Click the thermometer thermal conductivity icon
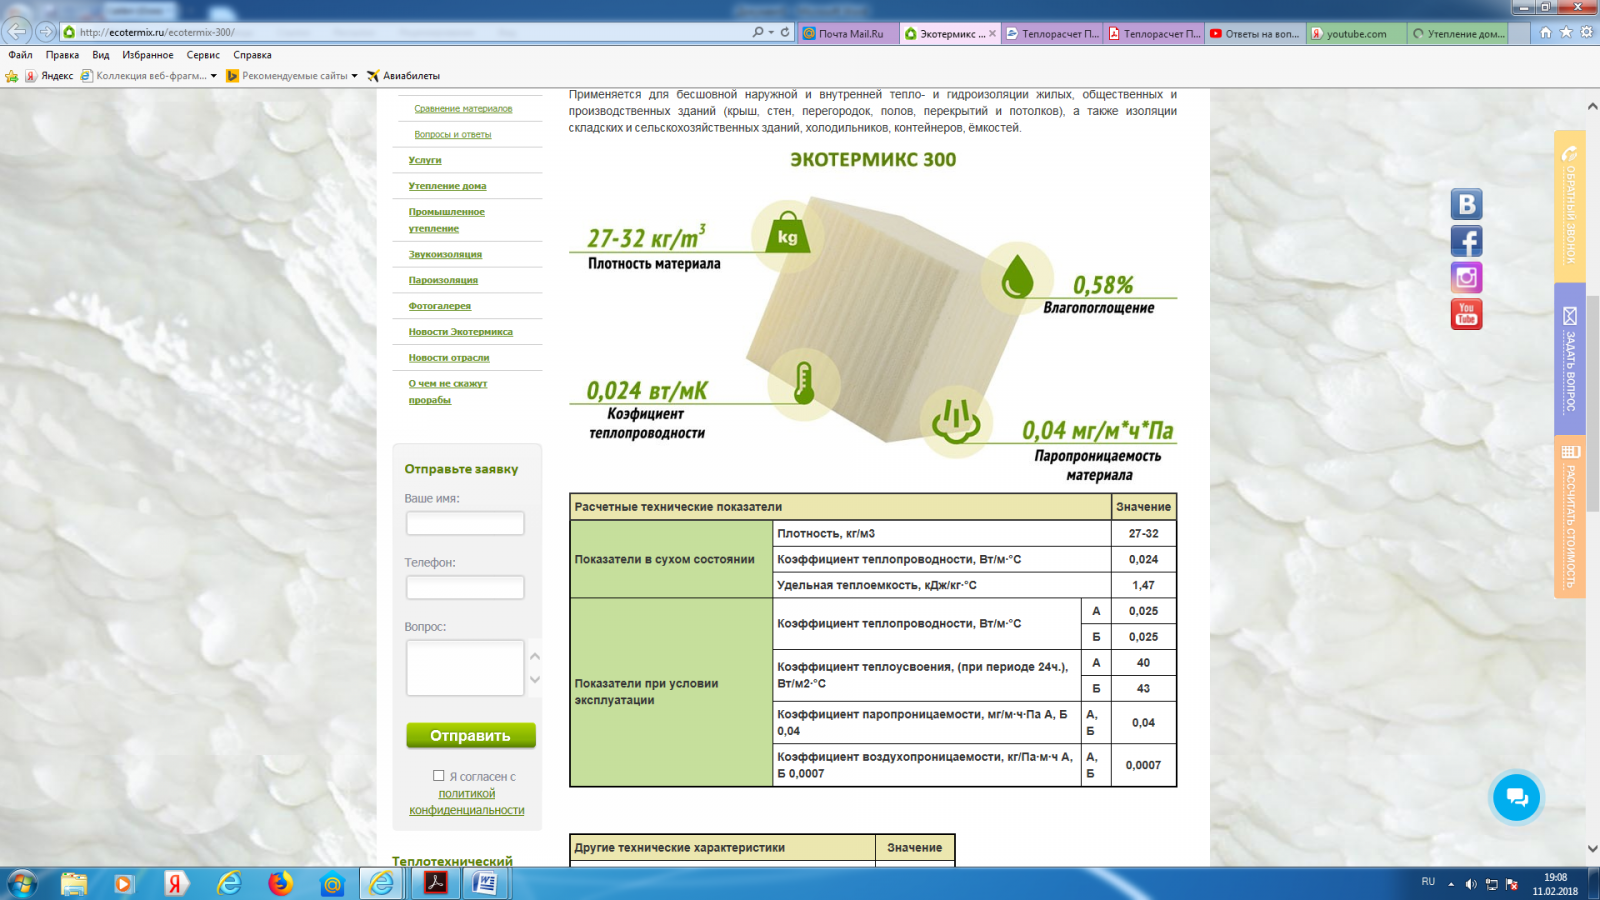 pos(803,382)
